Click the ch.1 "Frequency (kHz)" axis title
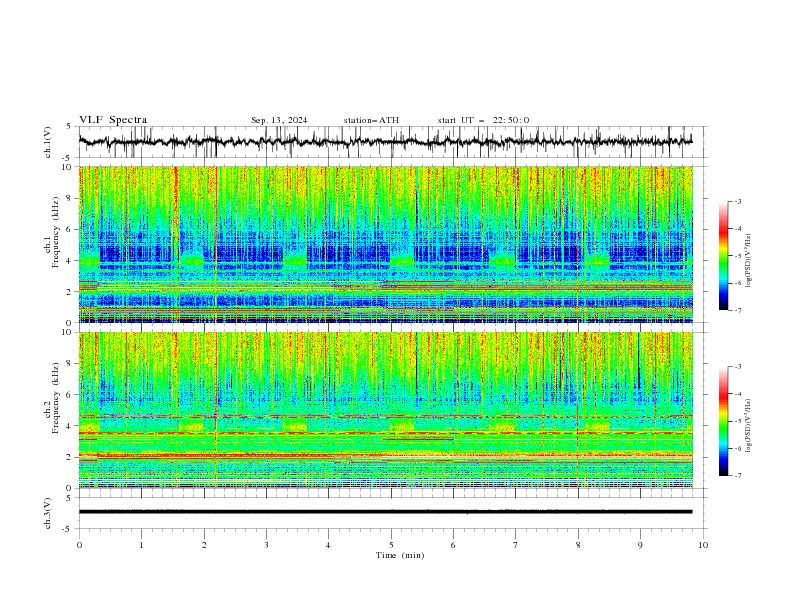The image size is (792, 612). [56, 233]
